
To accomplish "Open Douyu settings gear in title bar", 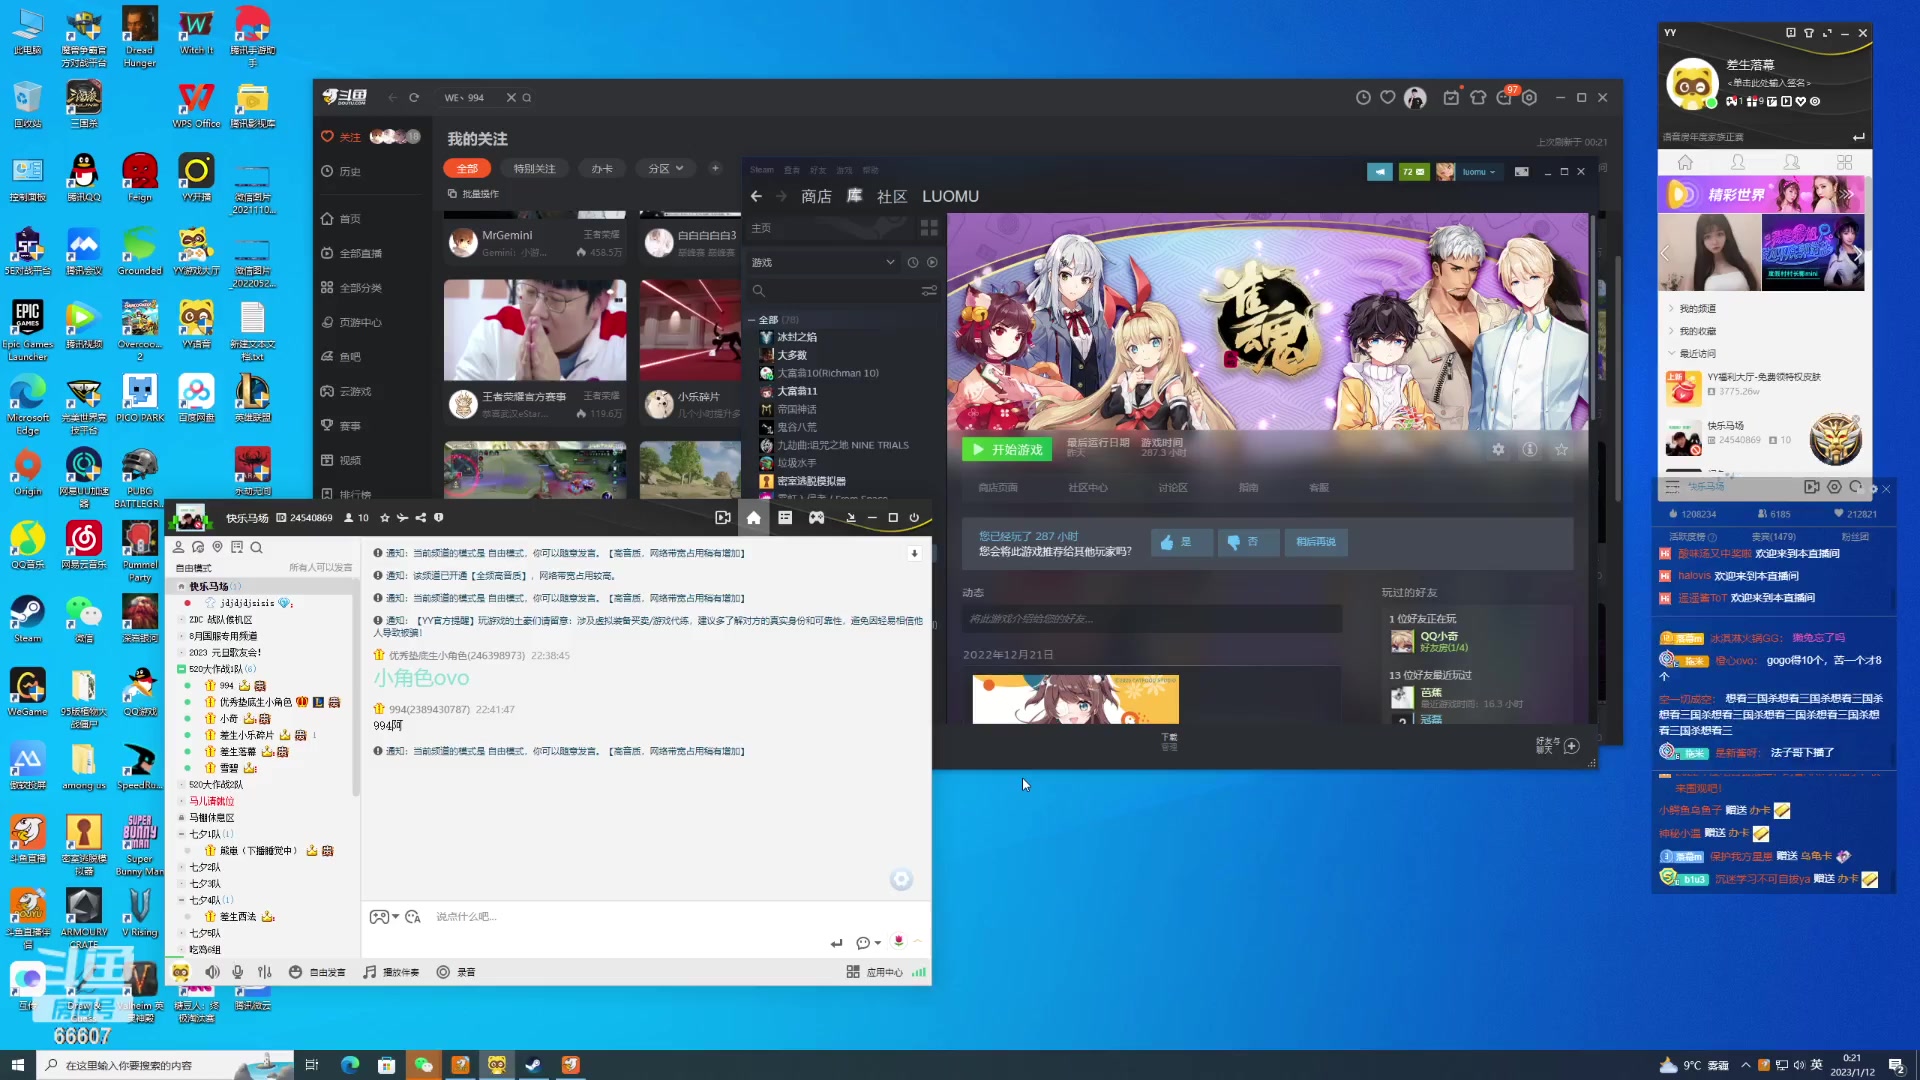I will coord(1529,98).
